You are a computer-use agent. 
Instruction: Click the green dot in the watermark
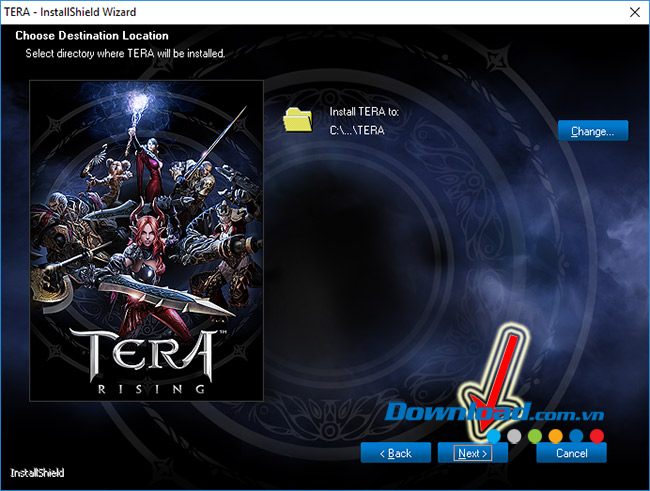point(535,436)
